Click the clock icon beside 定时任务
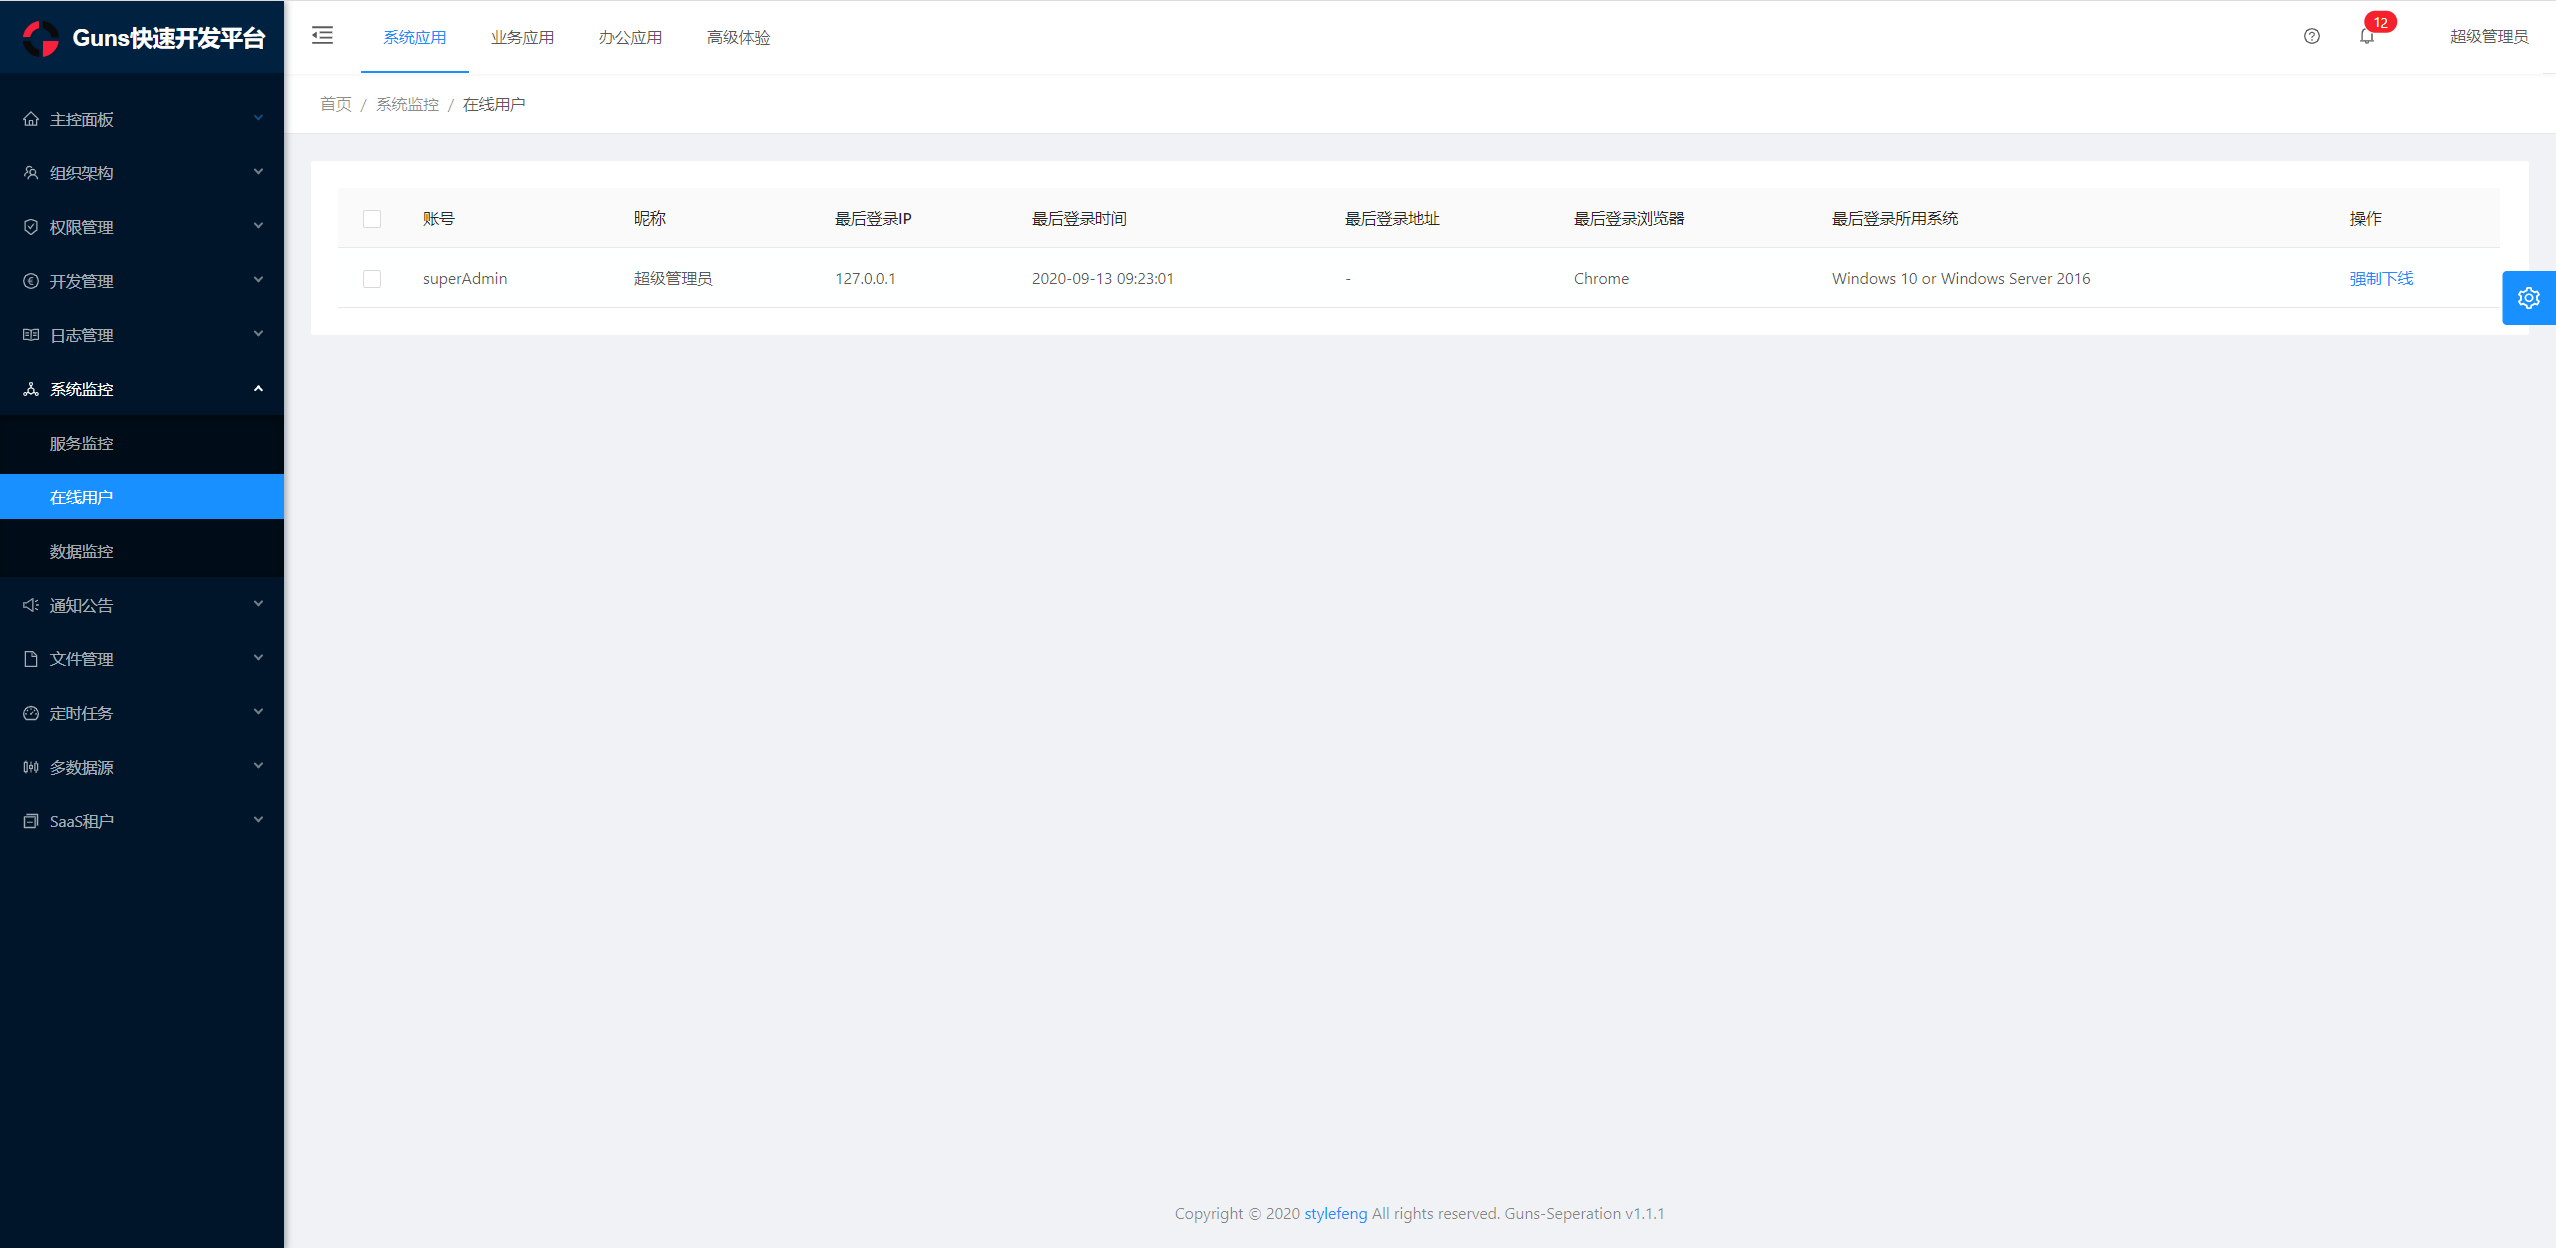This screenshot has width=2556, height=1248. (31, 713)
